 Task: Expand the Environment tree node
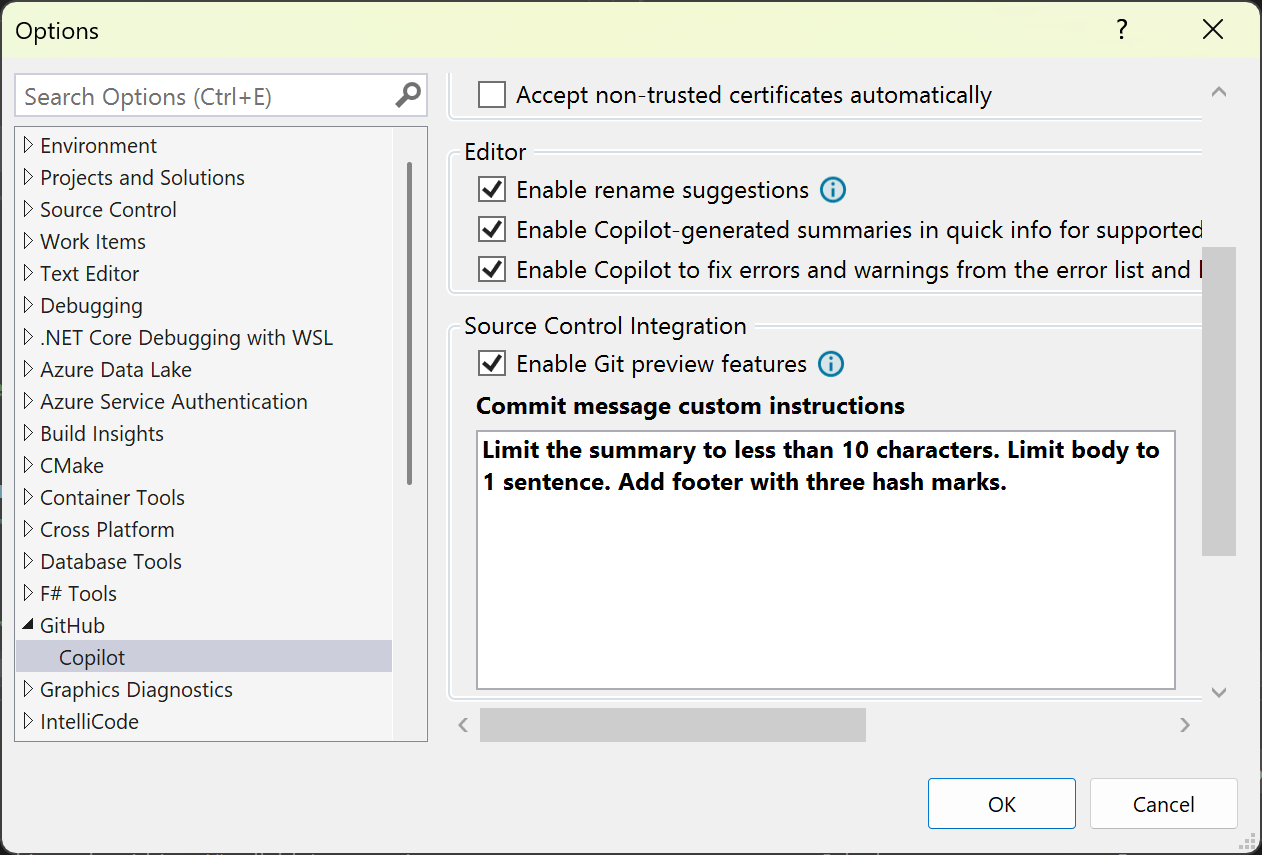[x=27, y=145]
